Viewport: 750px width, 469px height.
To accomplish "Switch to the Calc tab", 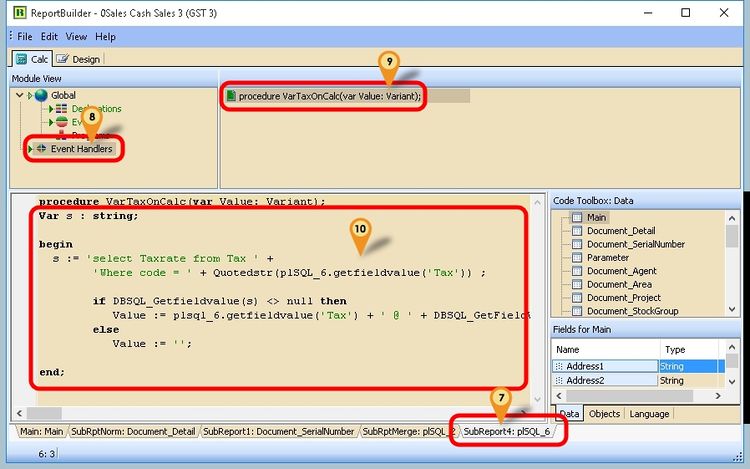I will point(32,59).
